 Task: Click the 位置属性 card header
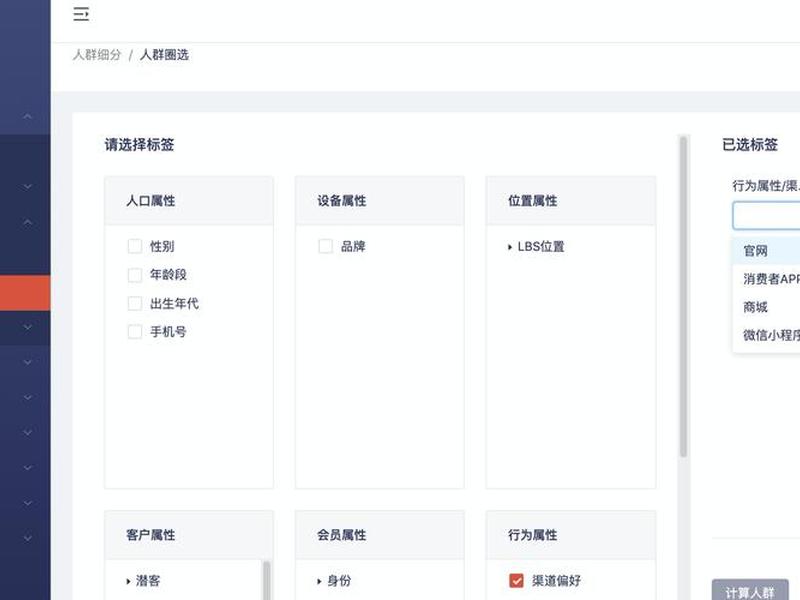pyautogui.click(x=571, y=201)
